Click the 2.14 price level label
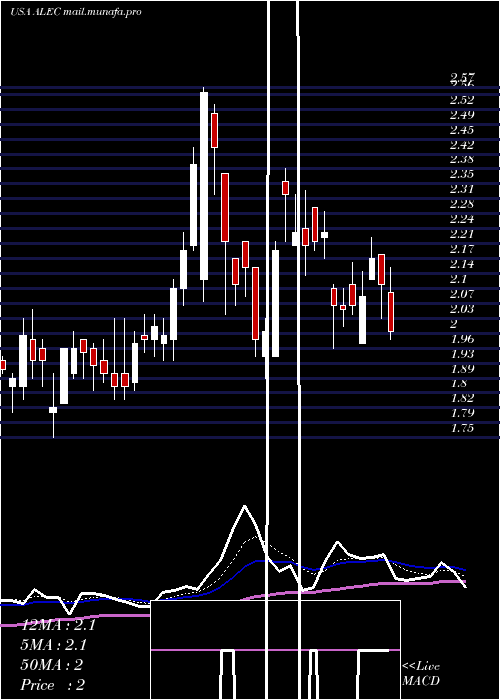Viewport: 500px width, 700px height. coord(462,264)
